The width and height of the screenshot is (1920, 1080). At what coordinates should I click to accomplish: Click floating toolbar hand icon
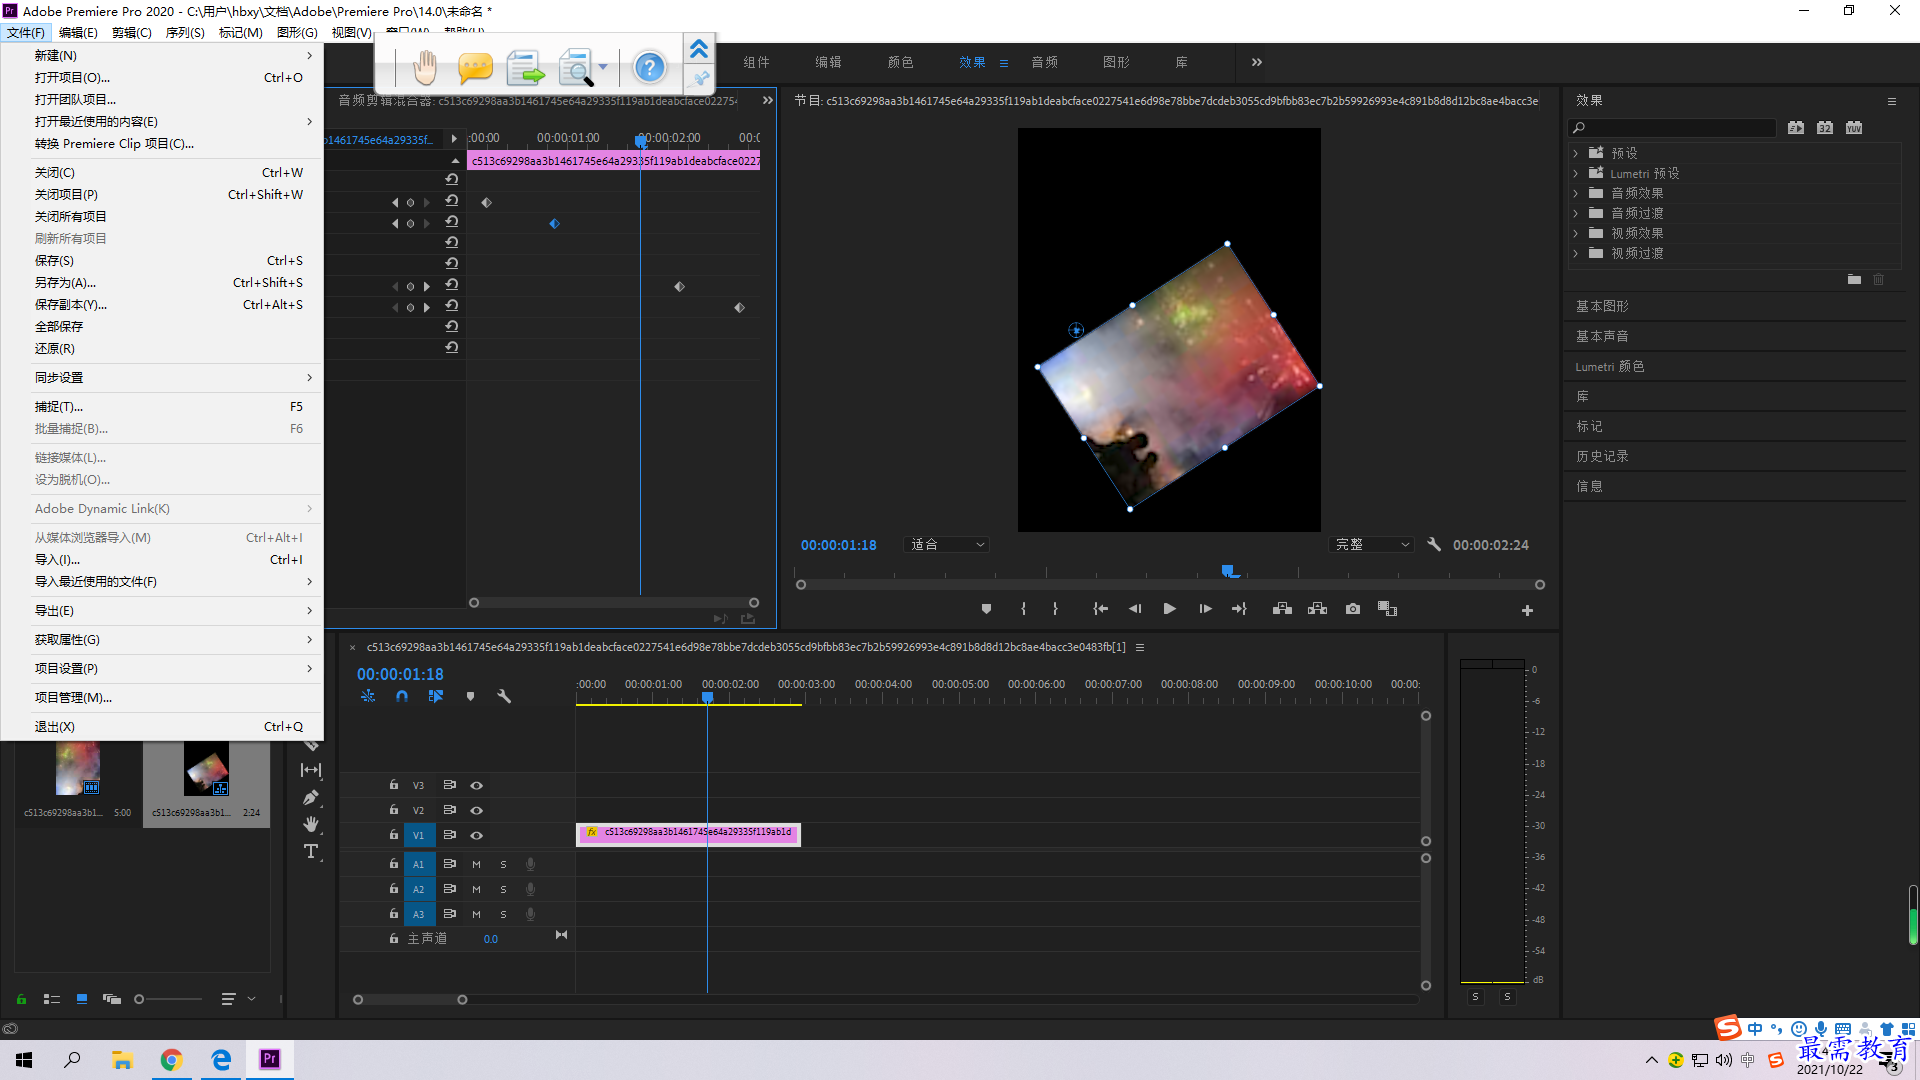424,68
